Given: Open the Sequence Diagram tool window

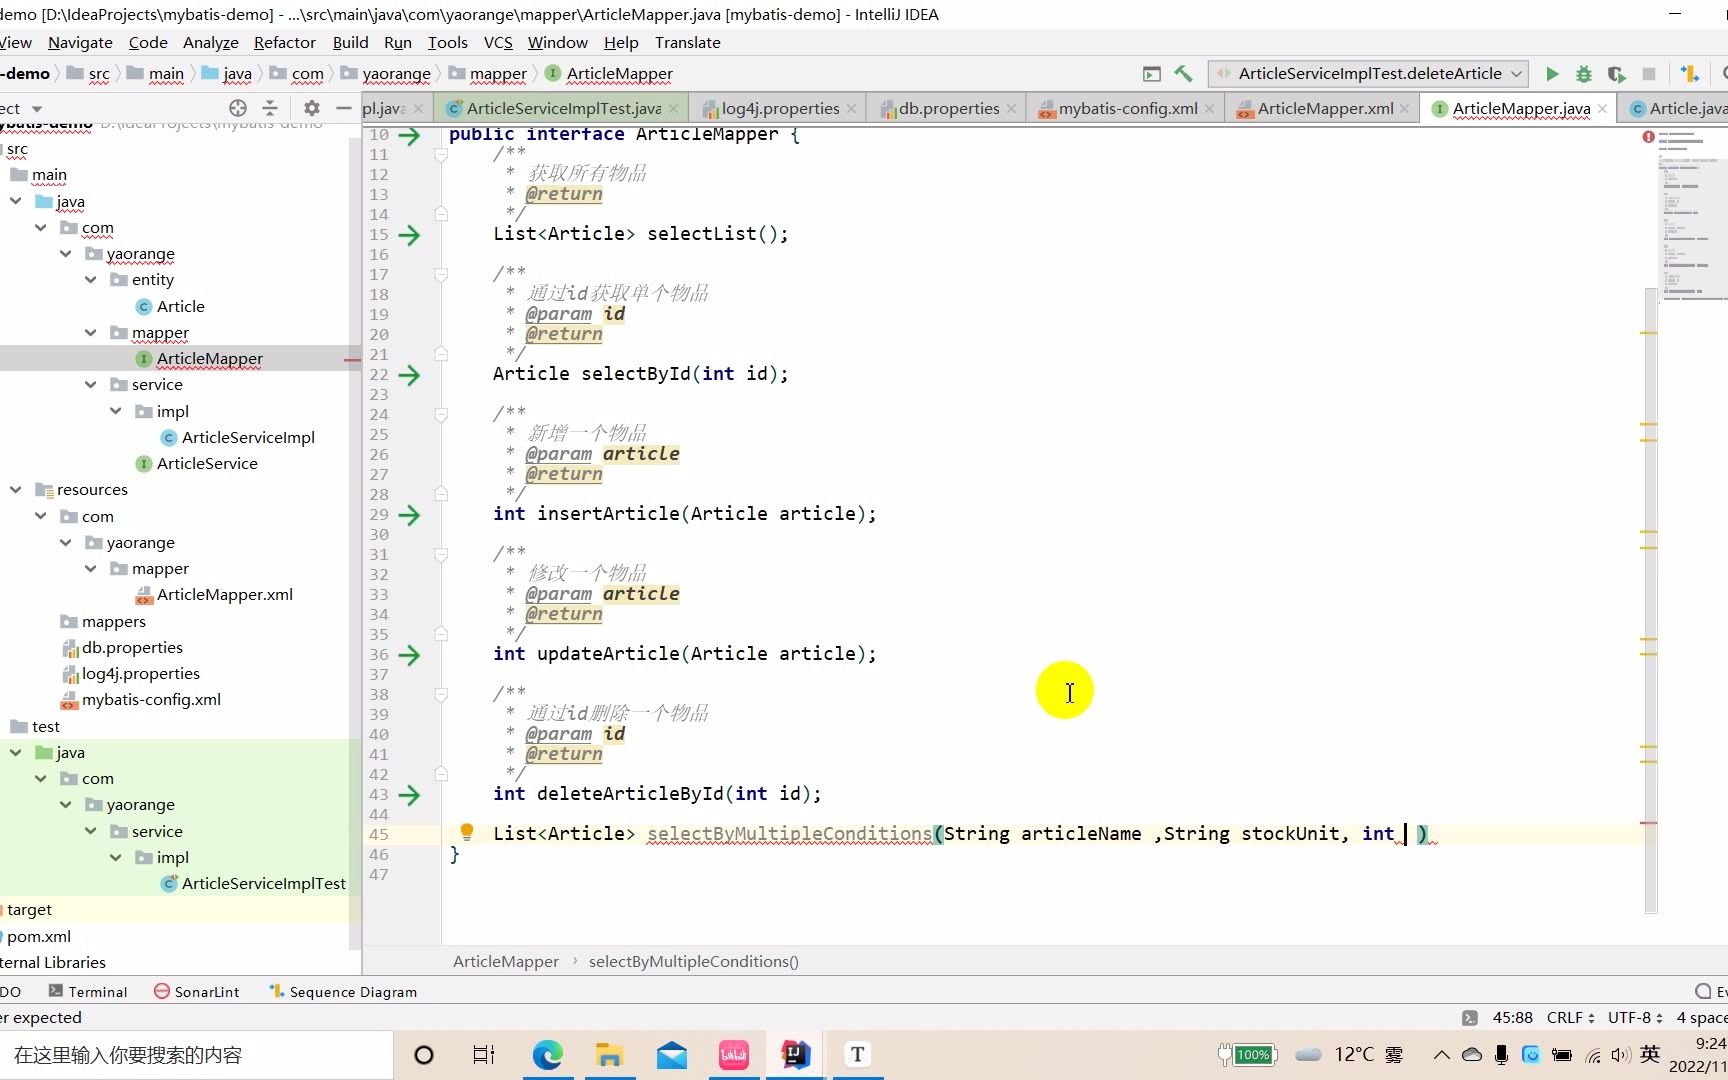Looking at the screenshot, I should click(352, 991).
